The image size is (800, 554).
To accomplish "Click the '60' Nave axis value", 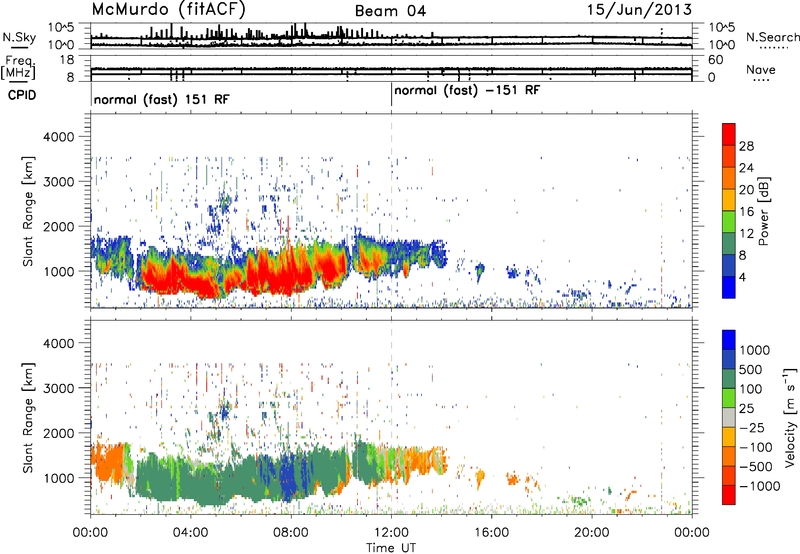I will tap(716, 60).
